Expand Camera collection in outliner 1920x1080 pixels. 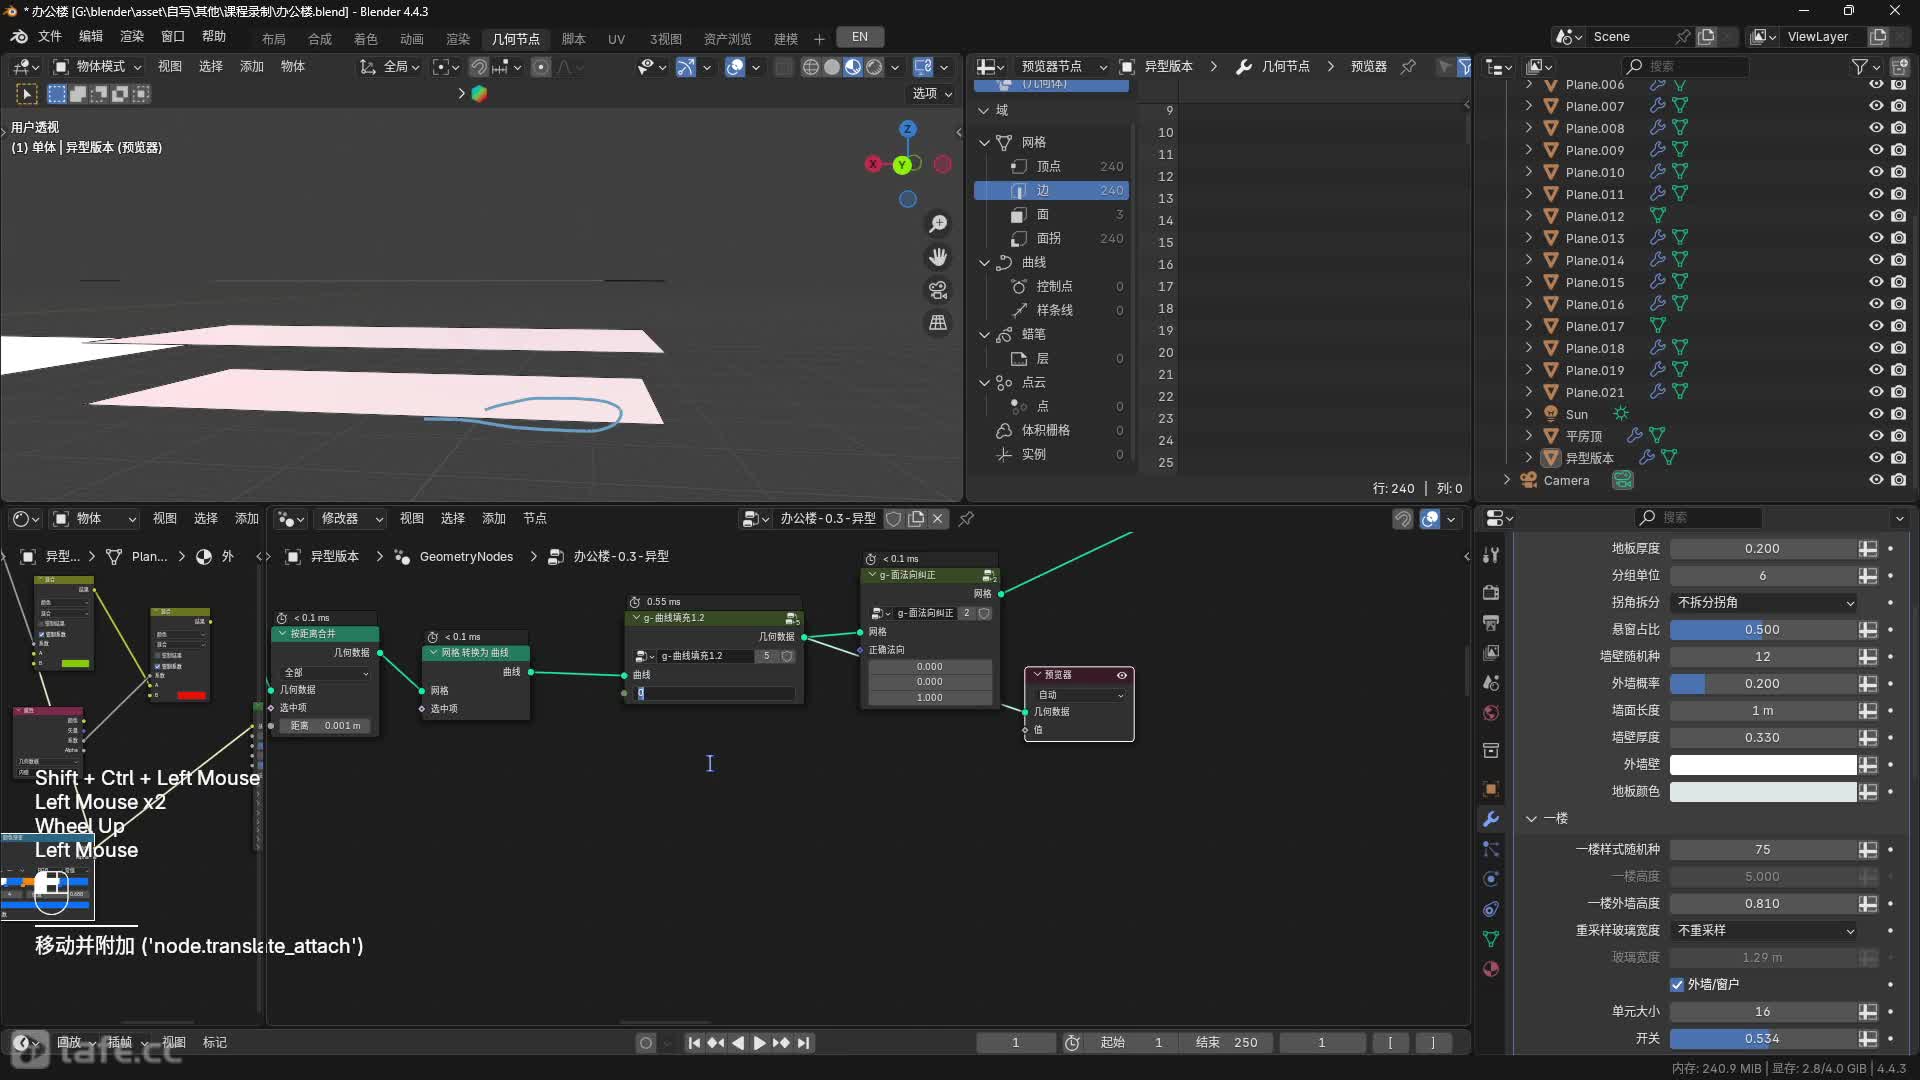[x=1507, y=480]
